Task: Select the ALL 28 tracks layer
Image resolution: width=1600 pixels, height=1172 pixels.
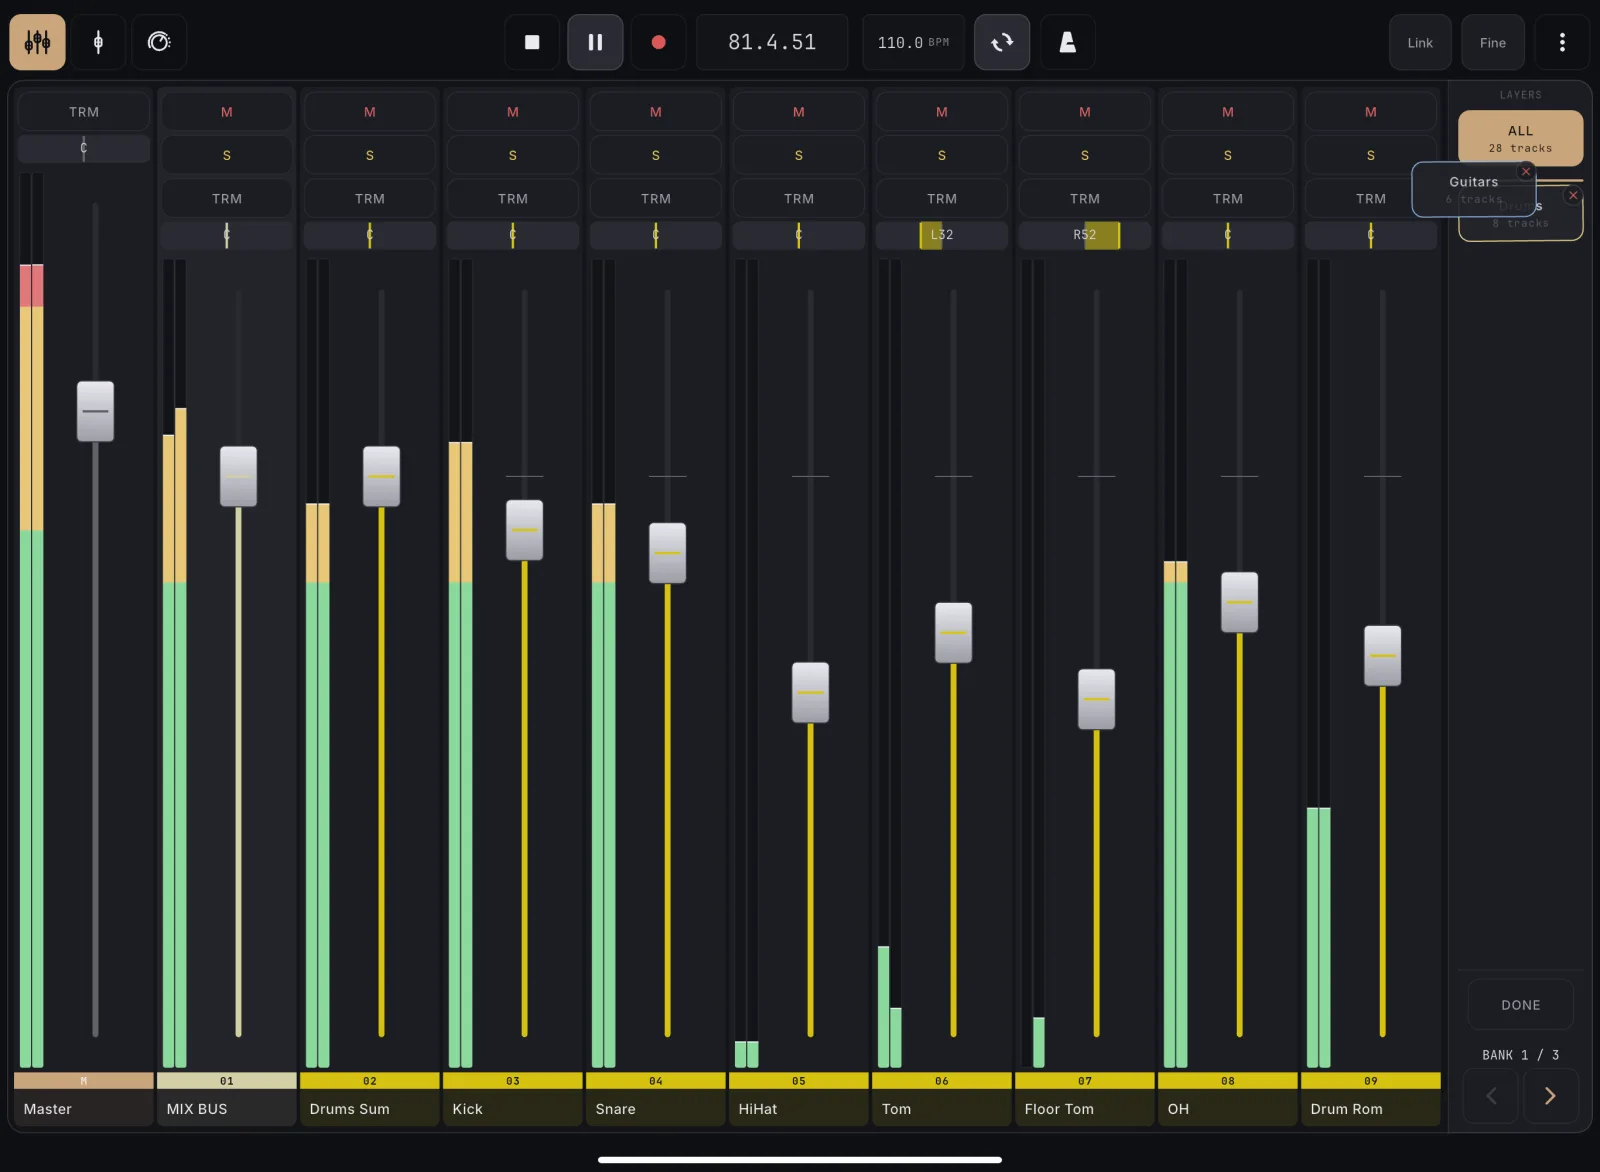Action: tap(1520, 138)
